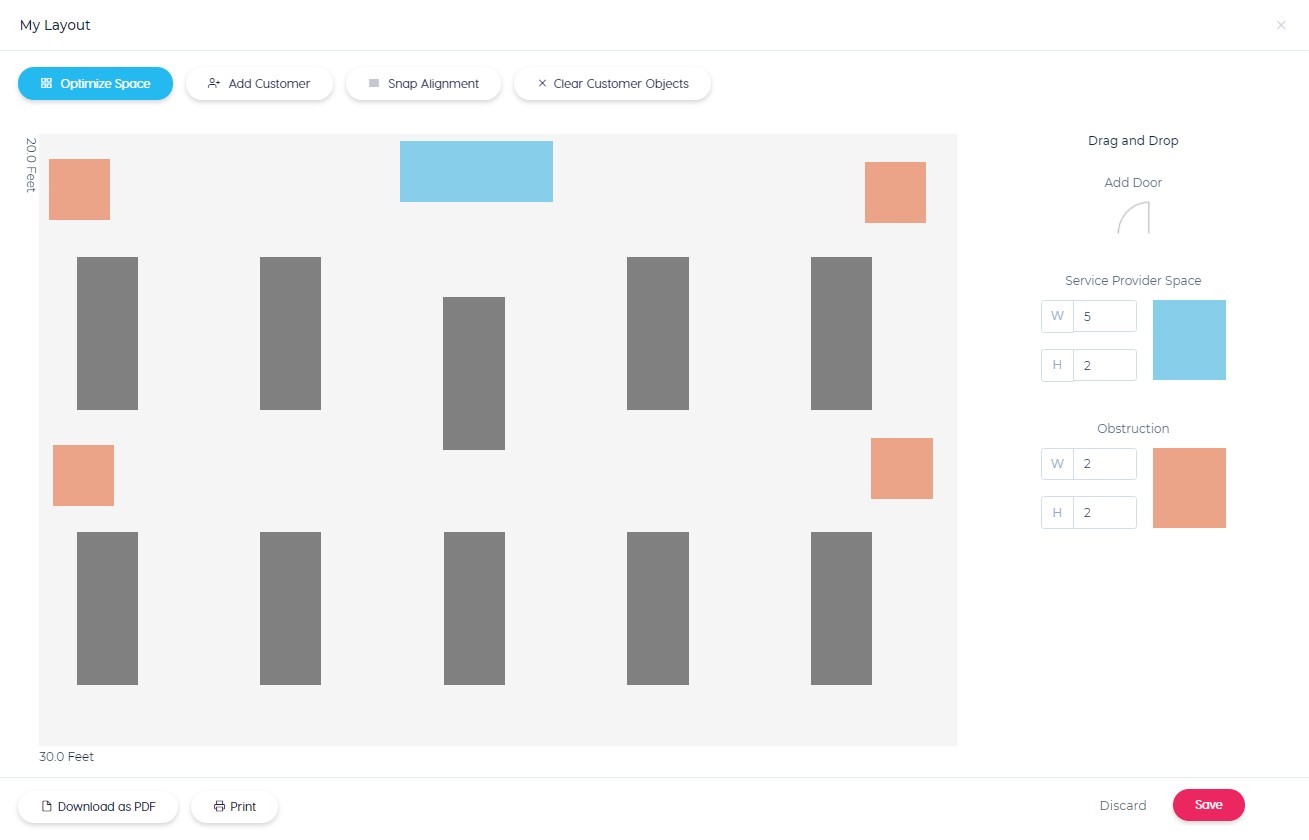The width and height of the screenshot is (1309, 840).
Task: Click the Add Door arc icon
Action: 1133,218
